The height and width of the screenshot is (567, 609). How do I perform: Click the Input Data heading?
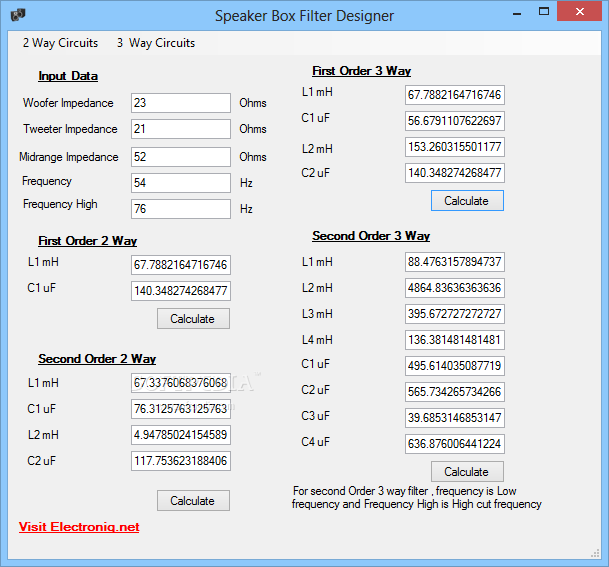click(x=68, y=76)
